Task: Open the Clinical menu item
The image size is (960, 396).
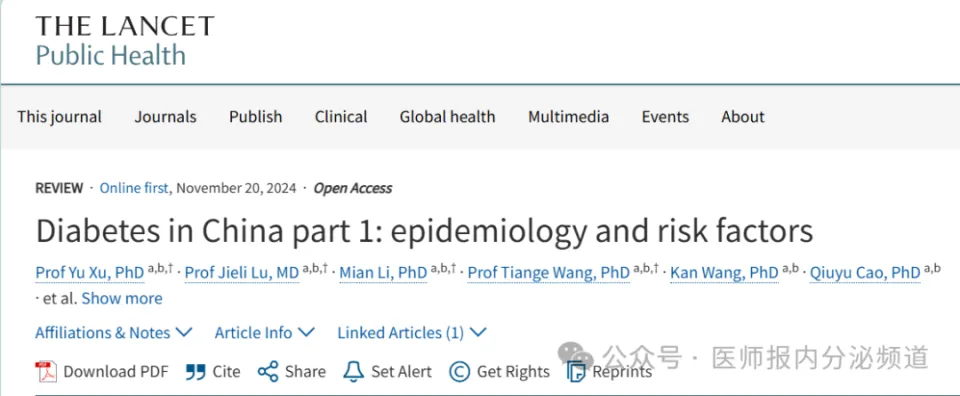Action: (341, 117)
